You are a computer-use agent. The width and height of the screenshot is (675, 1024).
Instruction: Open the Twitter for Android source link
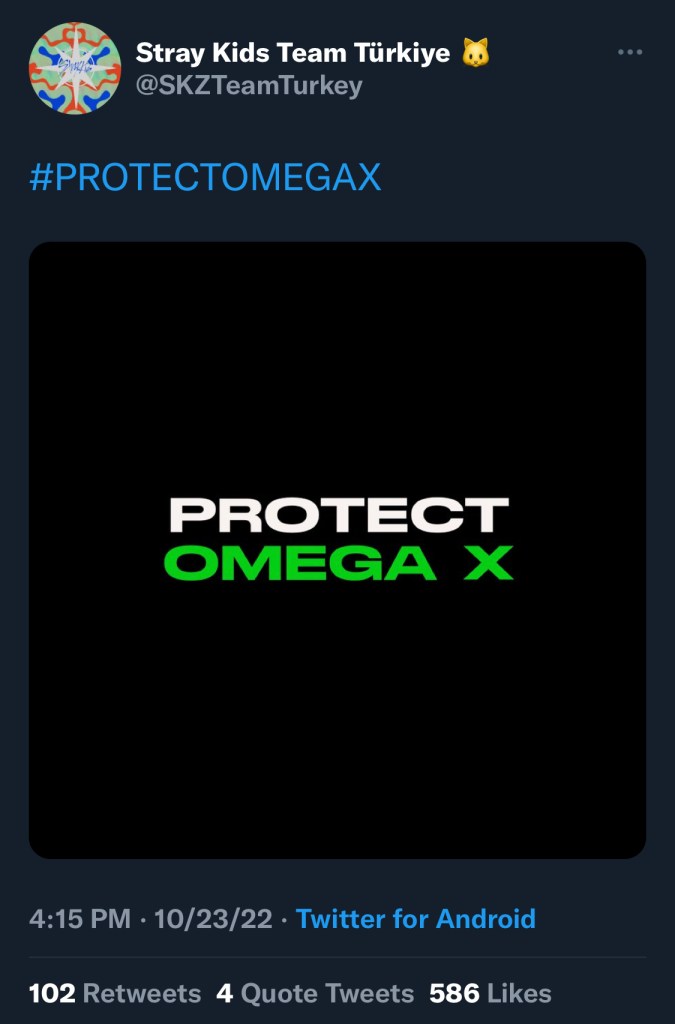point(416,919)
